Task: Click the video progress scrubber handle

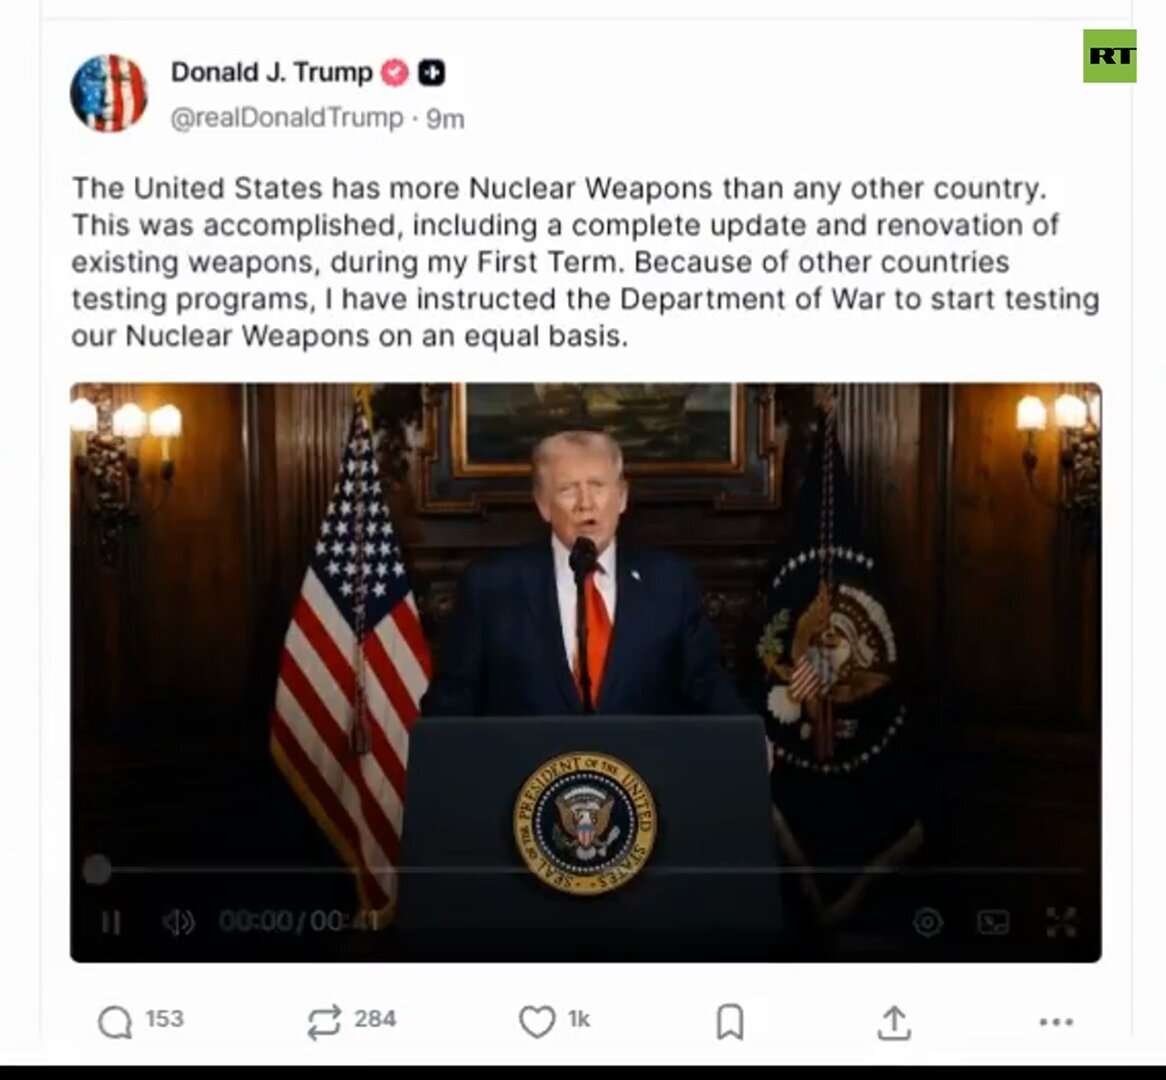Action: 96,869
